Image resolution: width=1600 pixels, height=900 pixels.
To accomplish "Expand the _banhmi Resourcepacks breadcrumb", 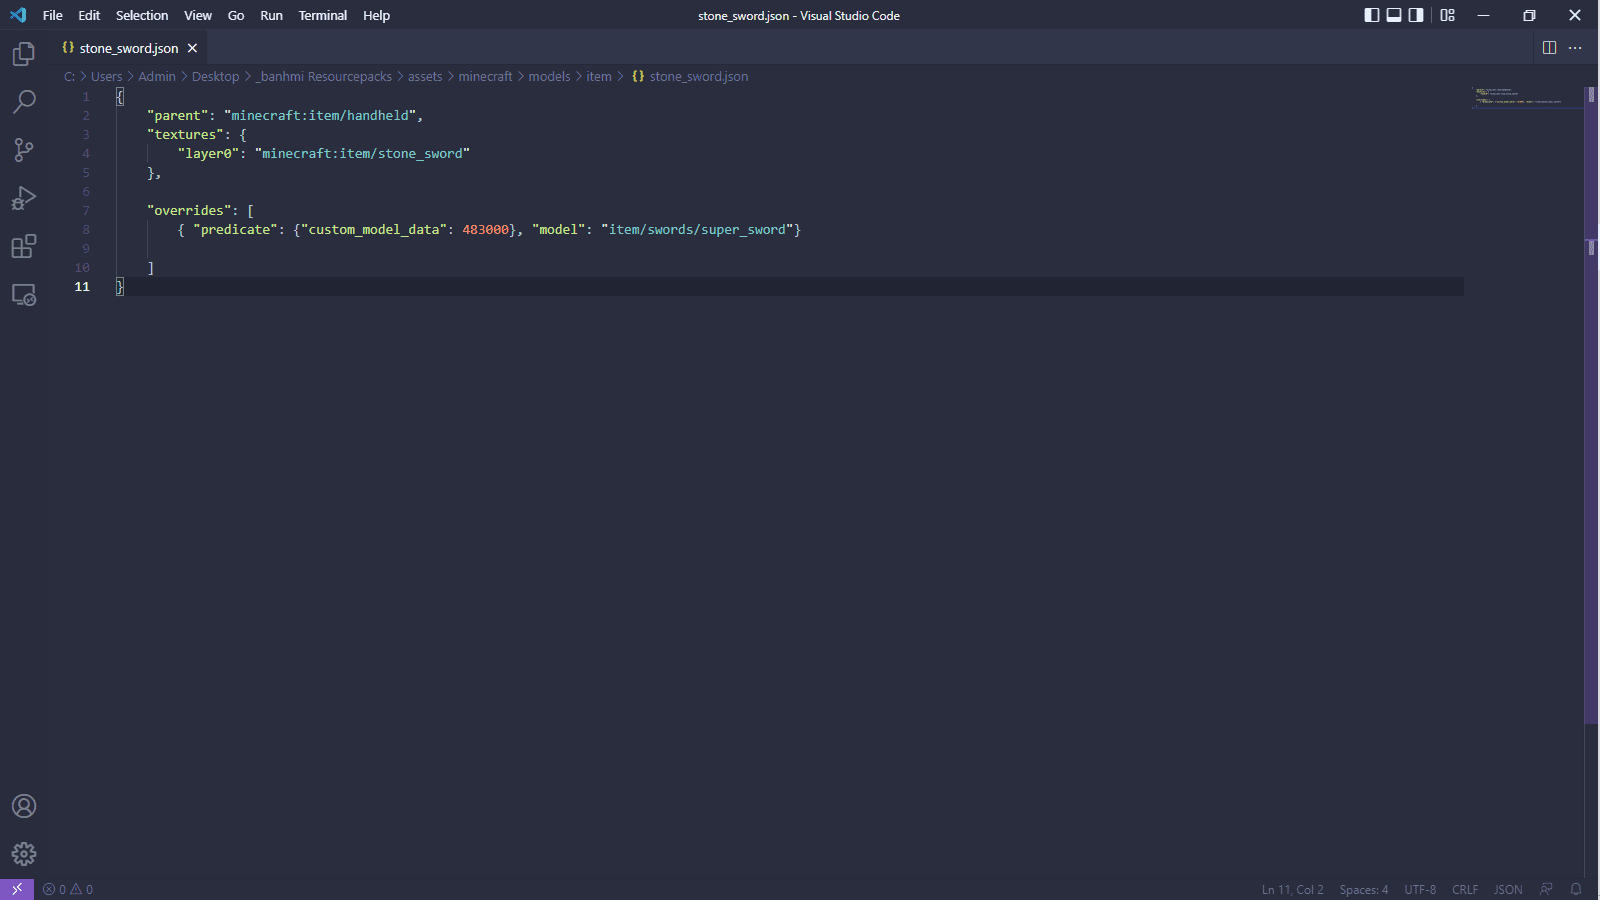I will [x=324, y=76].
